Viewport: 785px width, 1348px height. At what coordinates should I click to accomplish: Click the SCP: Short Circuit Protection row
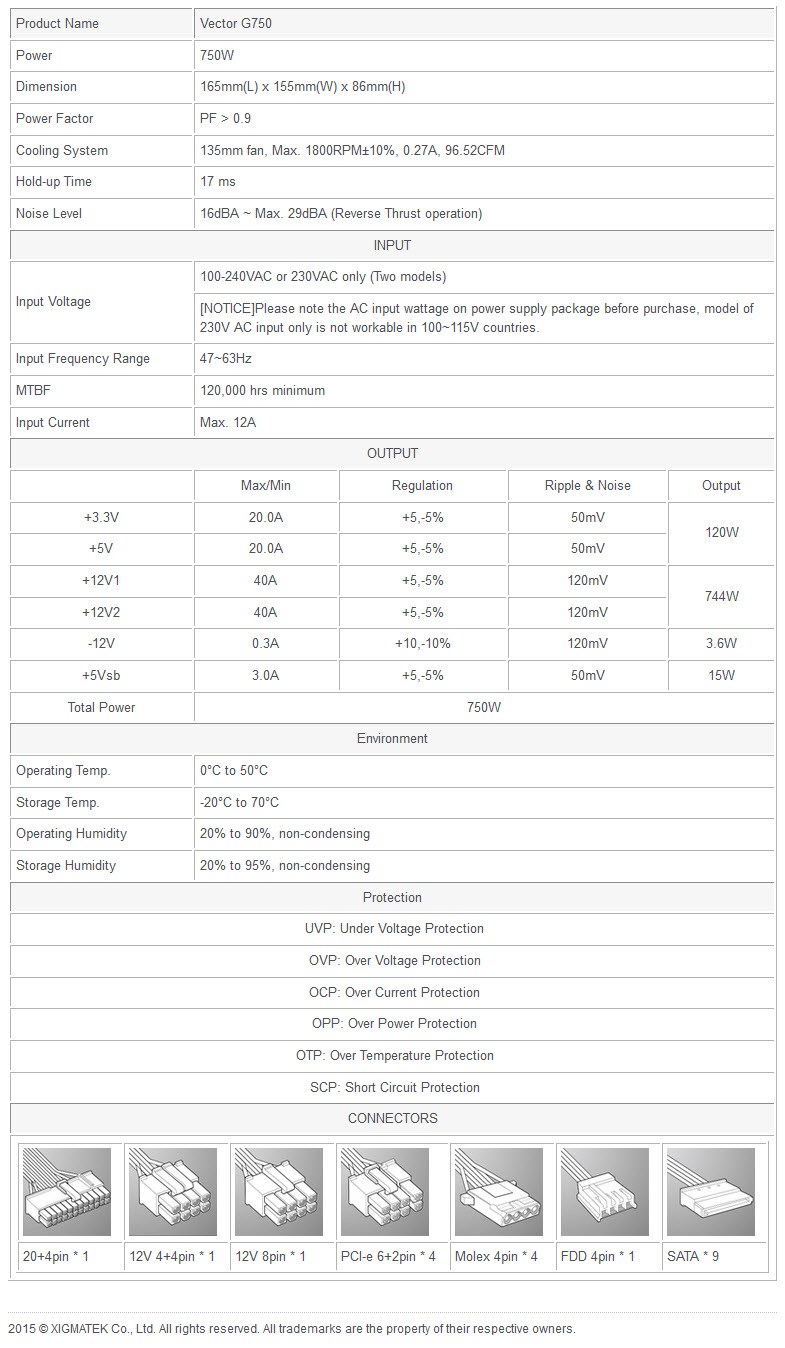click(x=394, y=1088)
